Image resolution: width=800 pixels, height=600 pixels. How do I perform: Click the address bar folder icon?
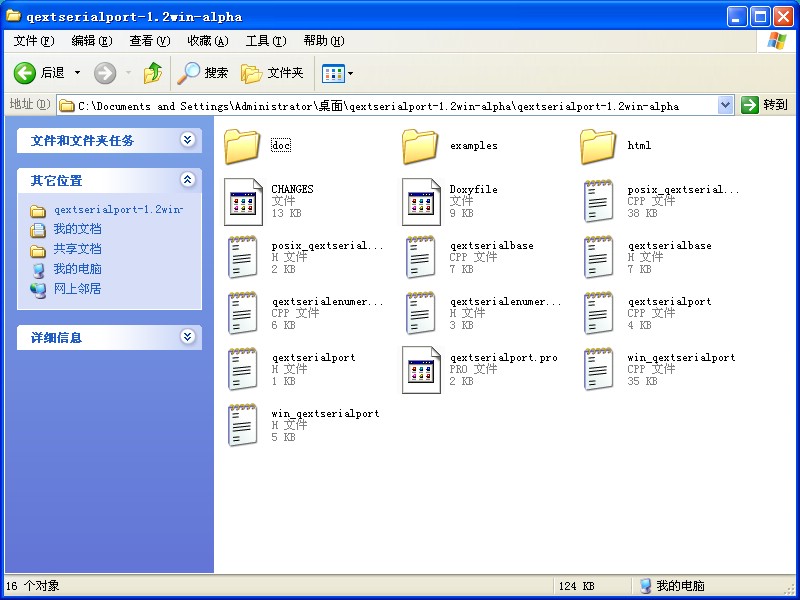click(66, 106)
